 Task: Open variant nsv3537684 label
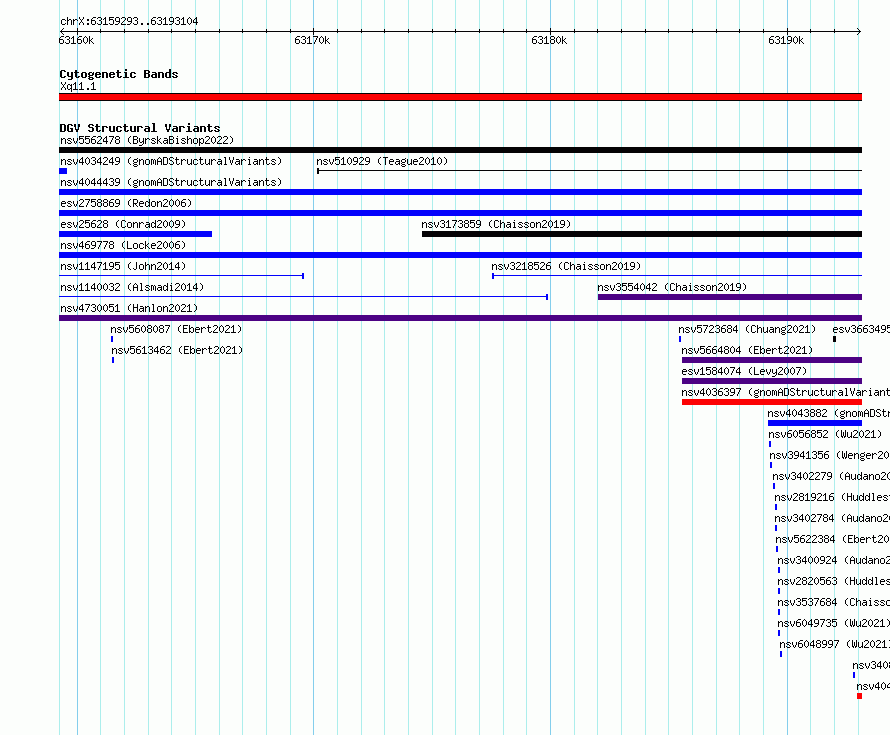coord(833,602)
